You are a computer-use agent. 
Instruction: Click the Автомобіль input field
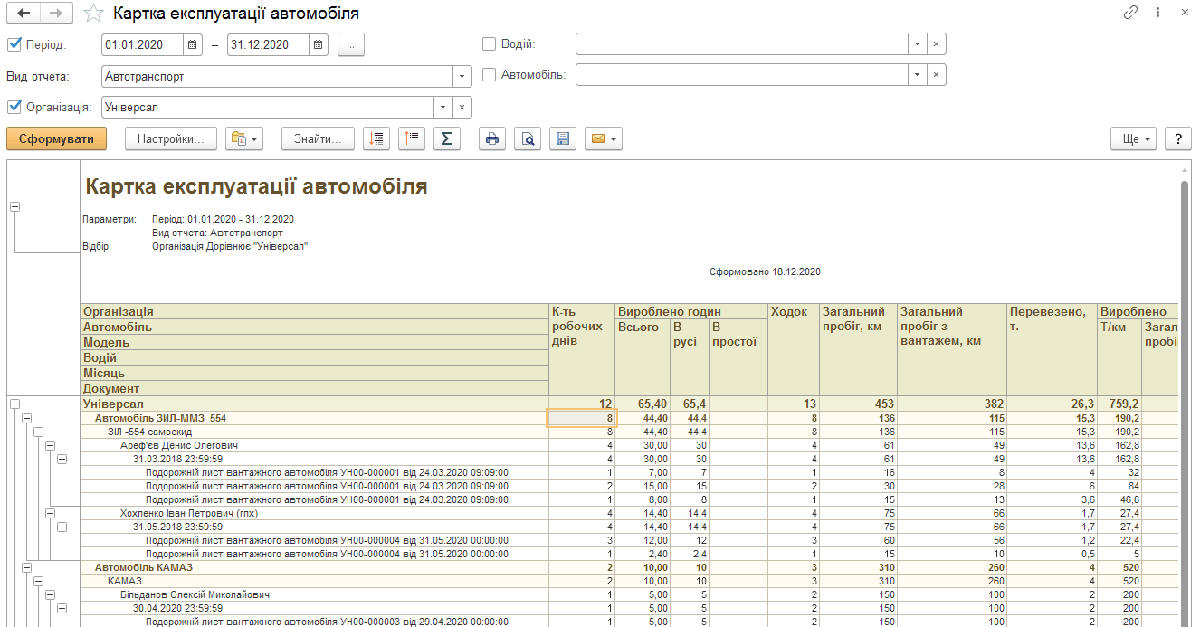(742, 75)
